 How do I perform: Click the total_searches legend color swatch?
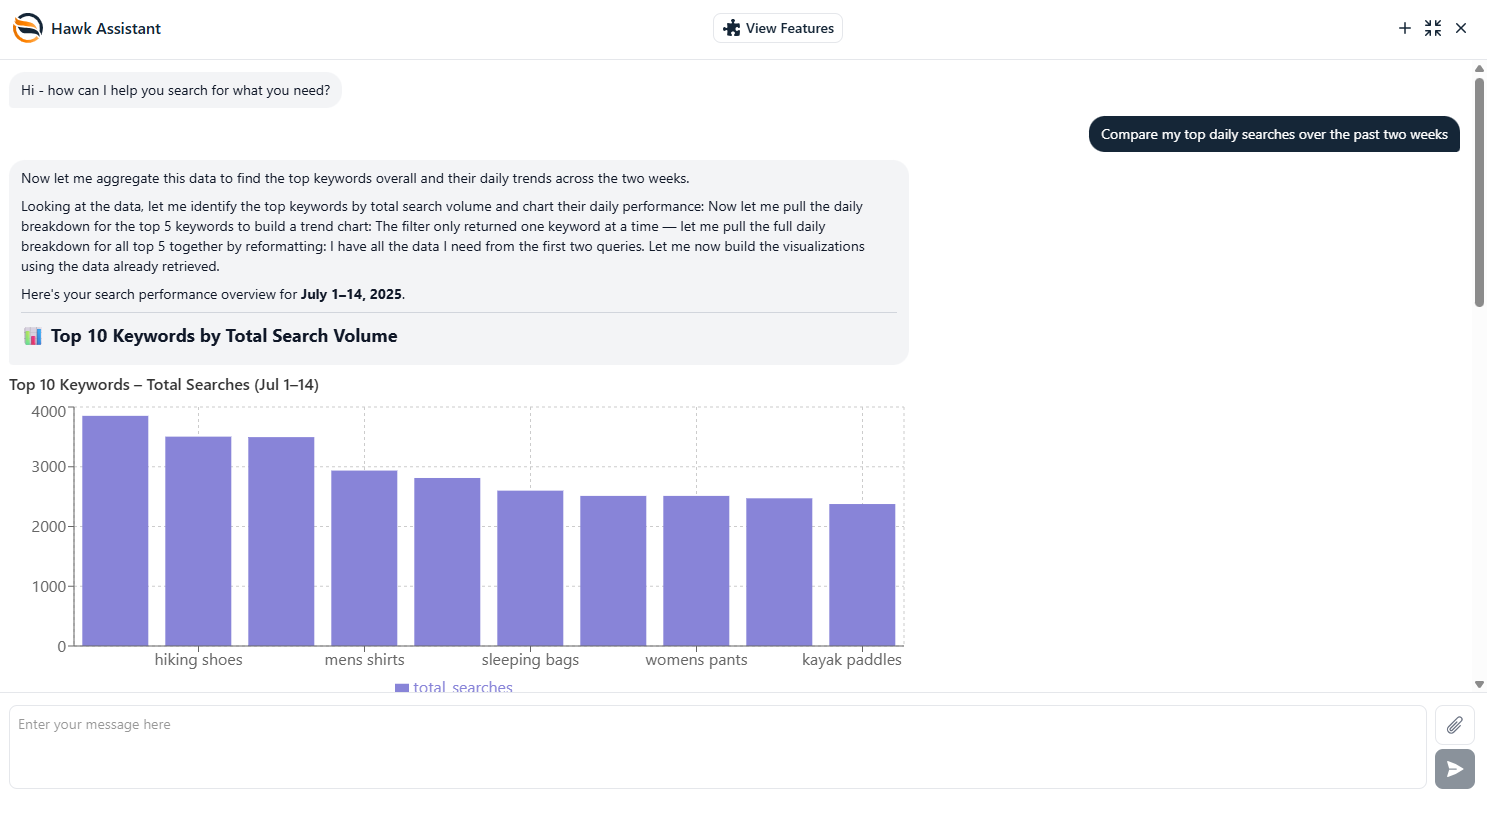tap(402, 688)
